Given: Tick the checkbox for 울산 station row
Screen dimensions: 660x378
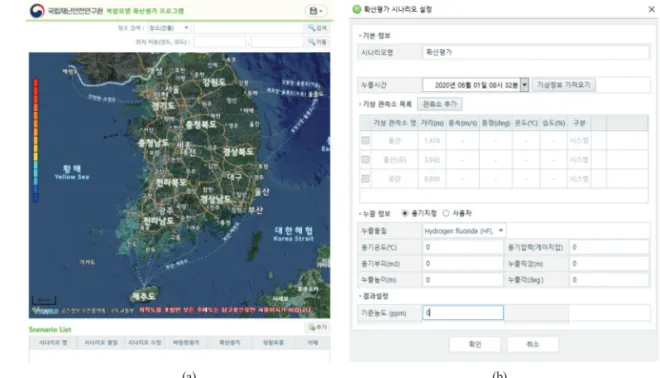Looking at the screenshot, I should coord(365,141).
